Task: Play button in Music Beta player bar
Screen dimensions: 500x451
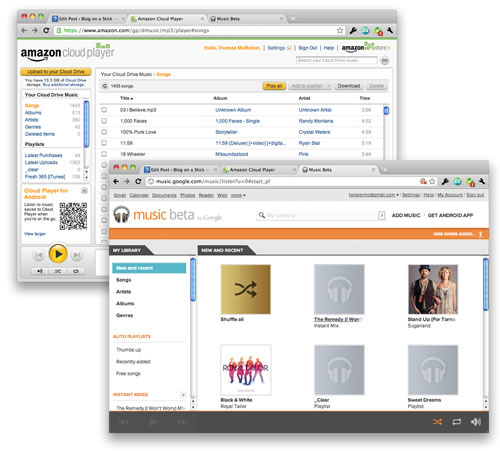Action: click(x=153, y=422)
